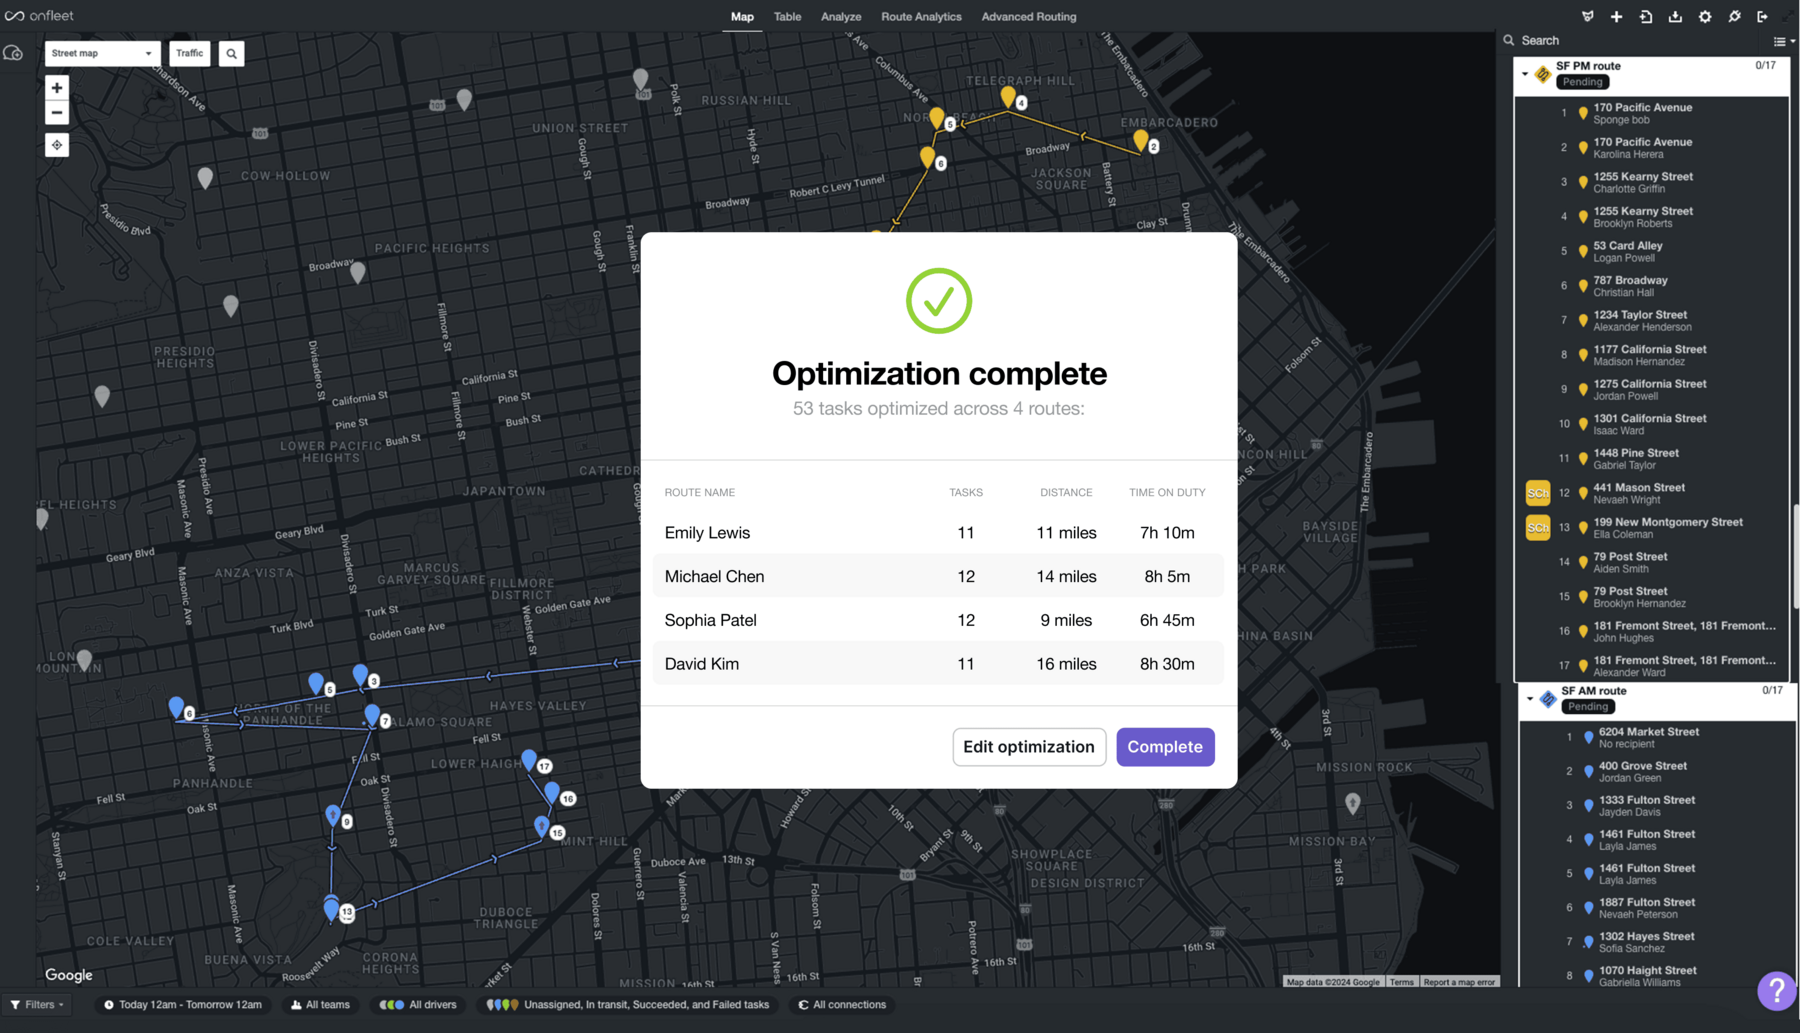Image resolution: width=1800 pixels, height=1033 pixels.
Task: Select the David Kim route row
Action: coord(938,664)
